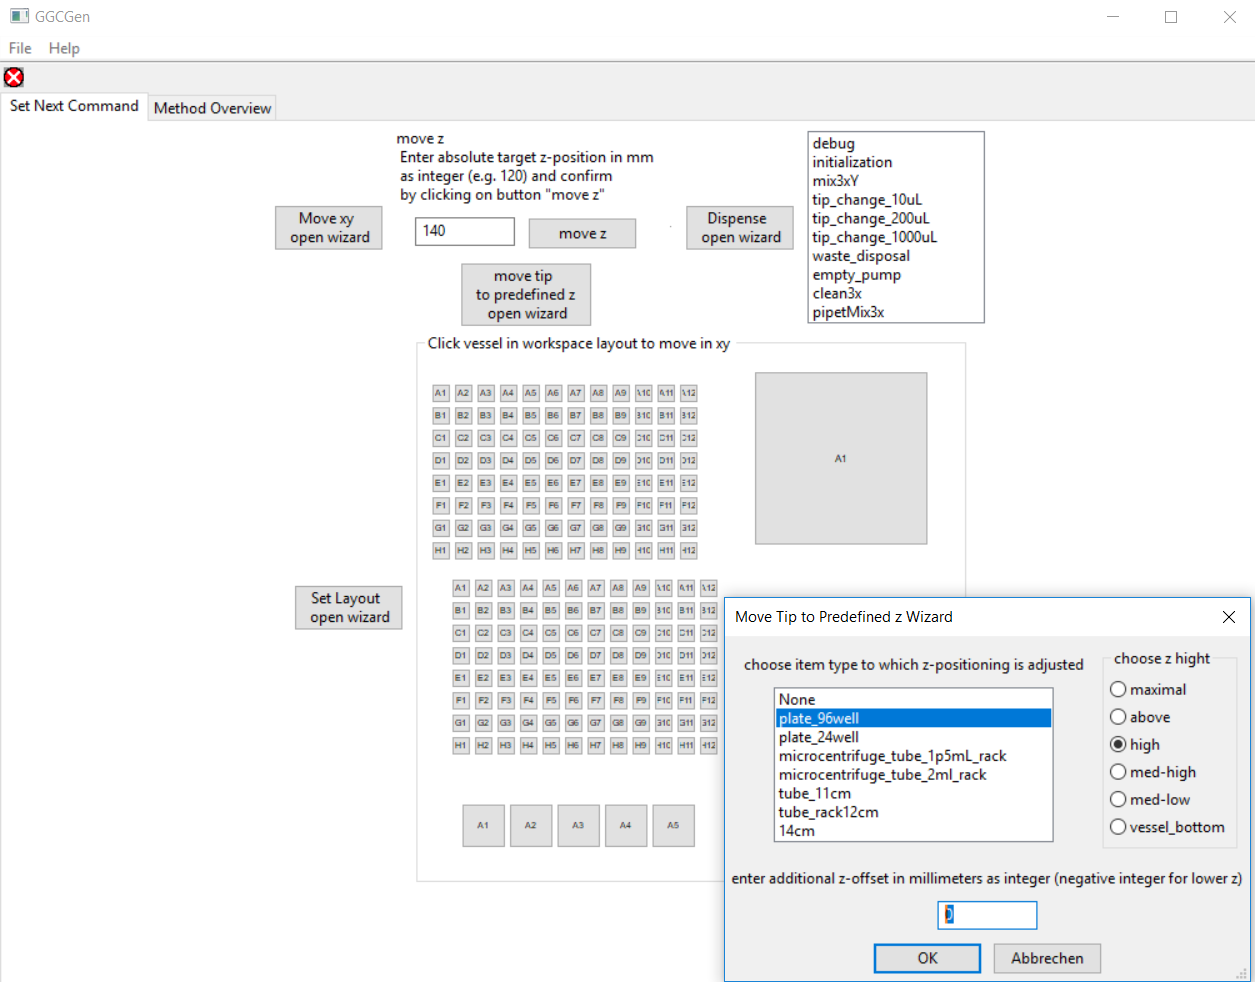Select the maximal z height option
Screen dimensions: 1255x982
1119,690
